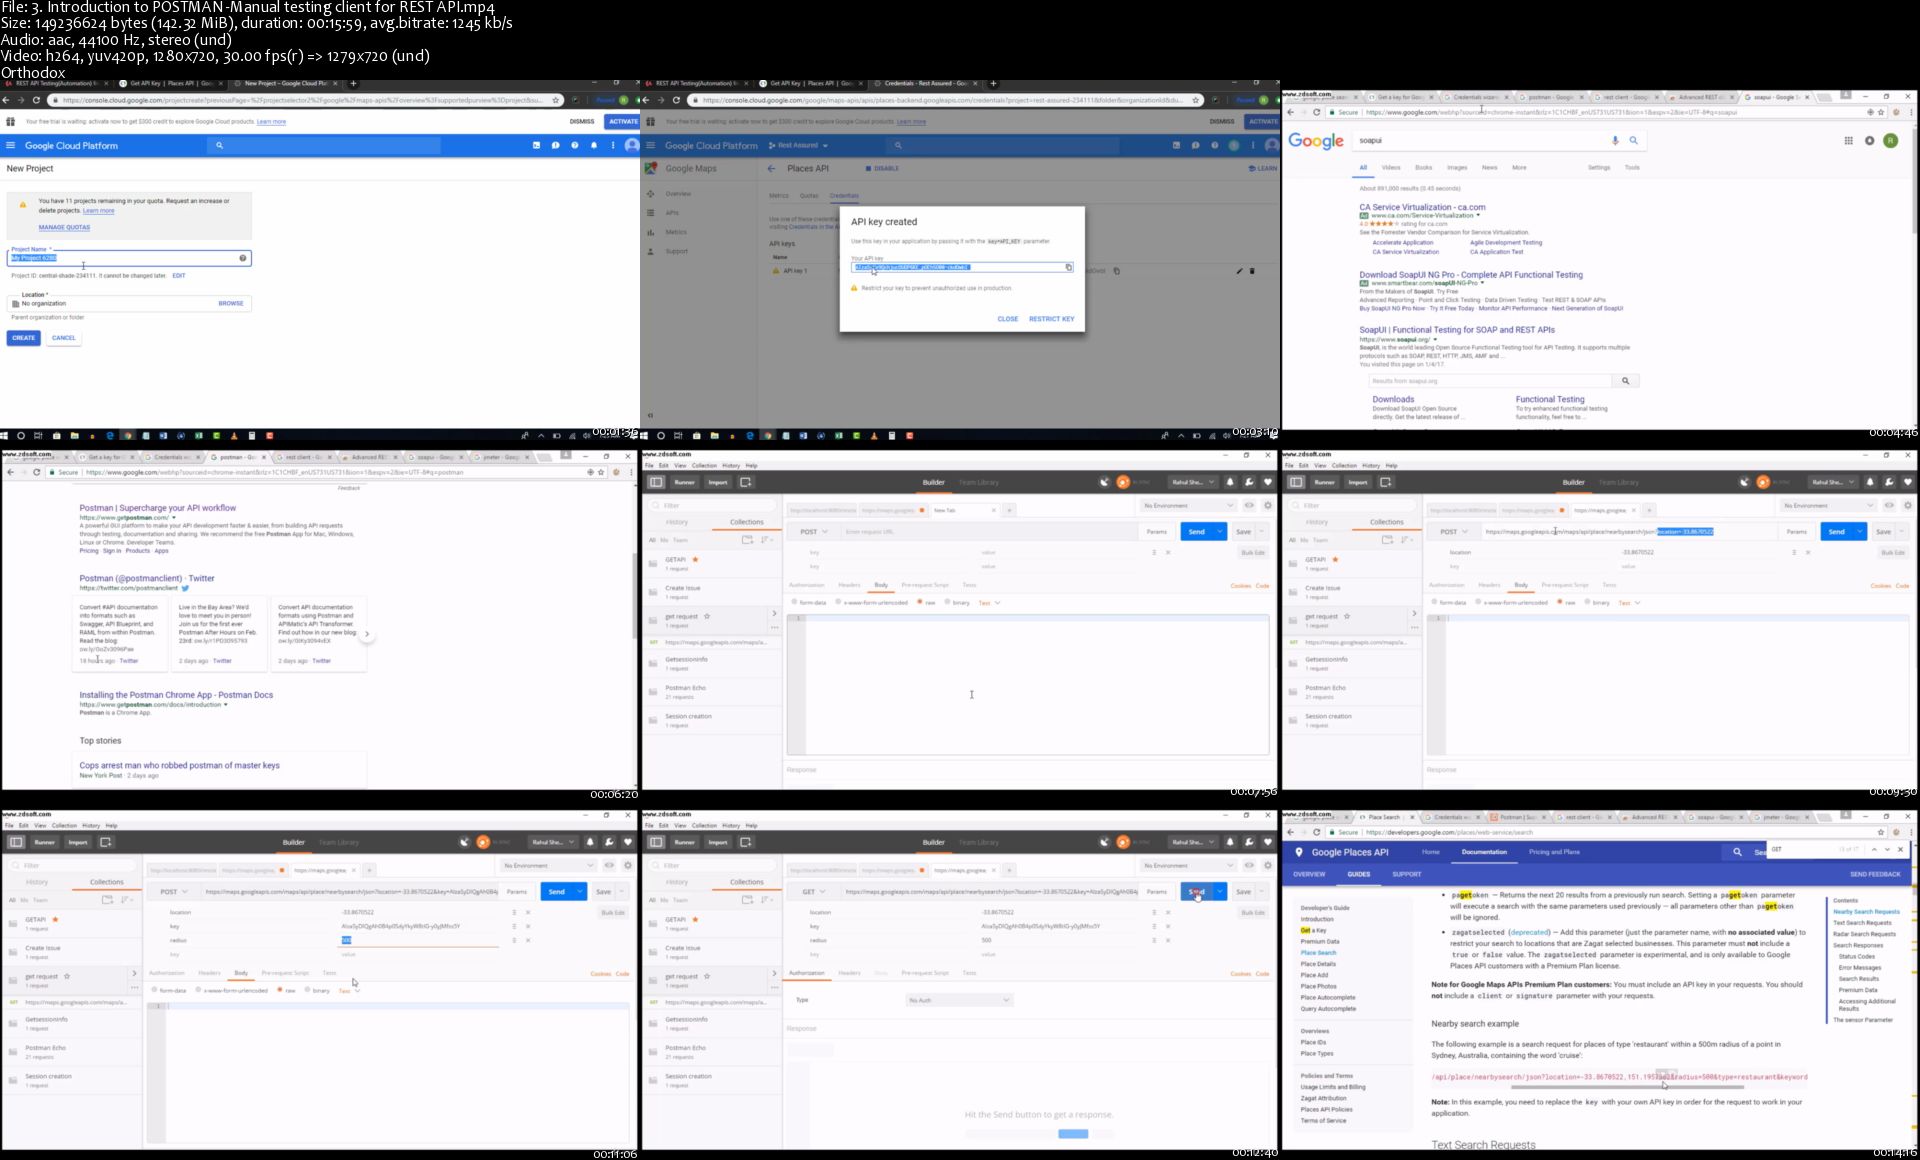Open No Environment dropdown in 00:07:56 frame
This screenshot has width=1920, height=1160.
click(1188, 505)
